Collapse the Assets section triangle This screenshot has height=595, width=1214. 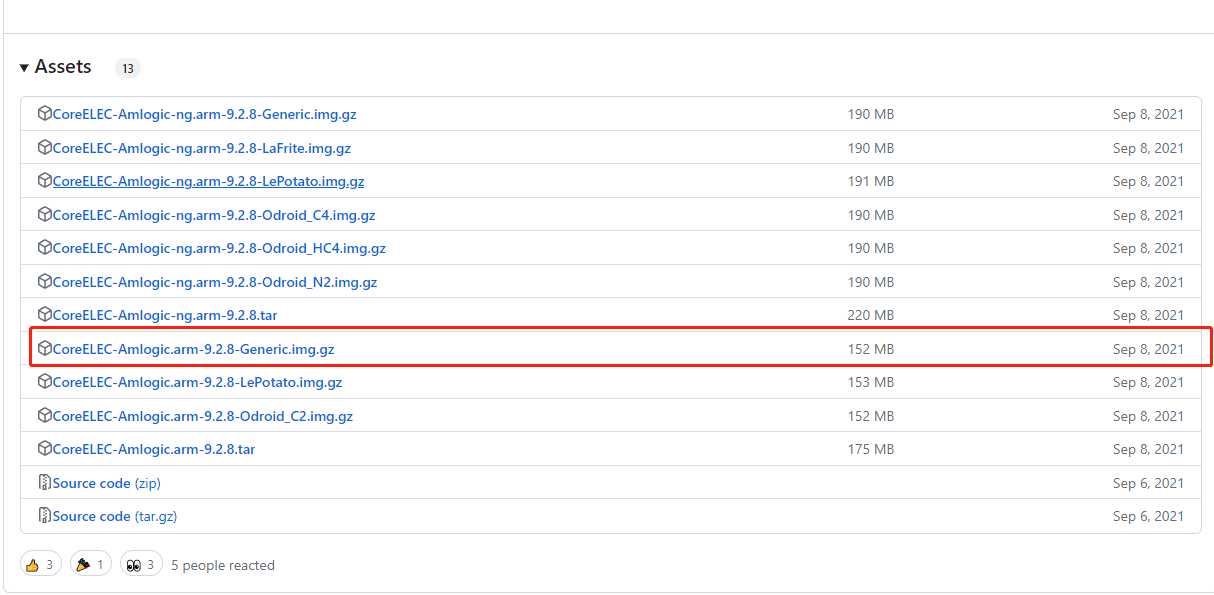click(x=24, y=68)
